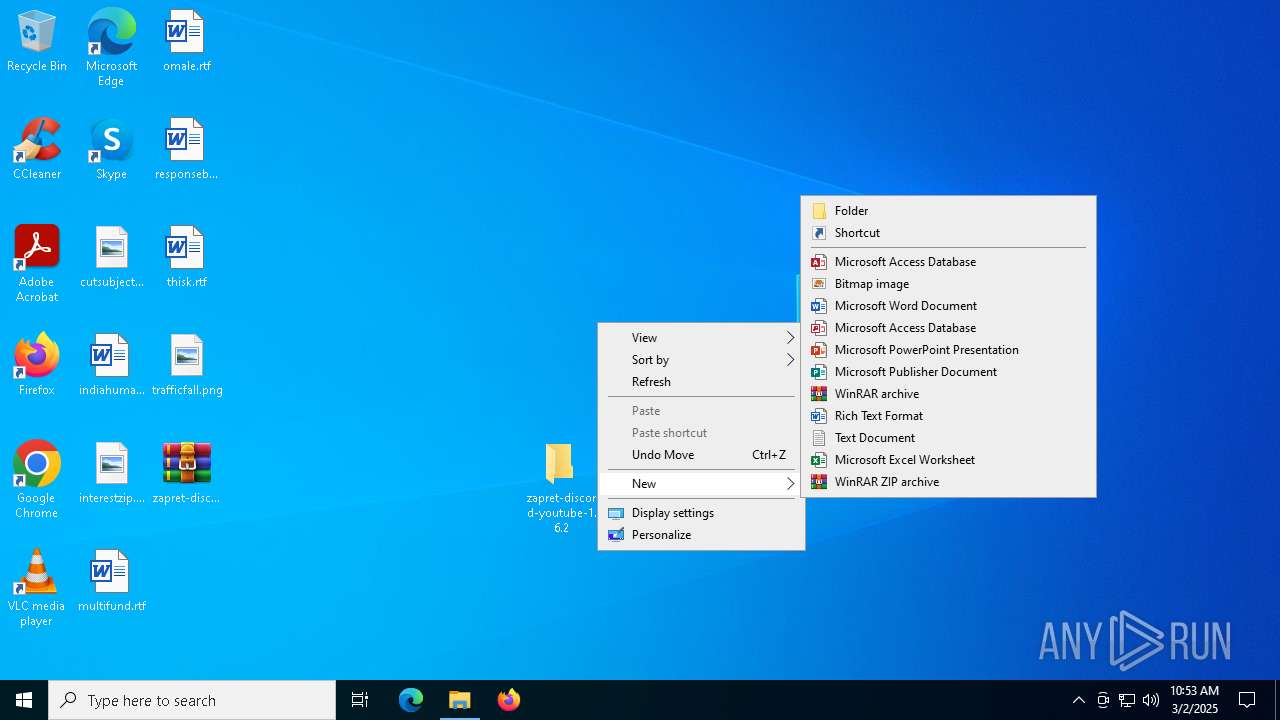
Task: Choose Refresh from the context menu
Action: [701, 382]
